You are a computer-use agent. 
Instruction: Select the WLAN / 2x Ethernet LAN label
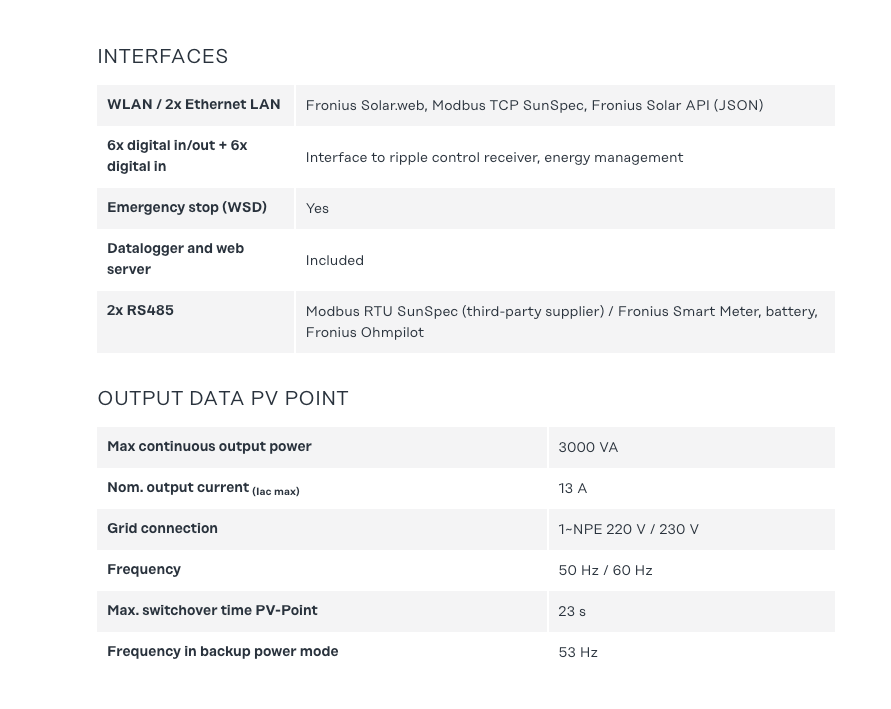pos(194,104)
